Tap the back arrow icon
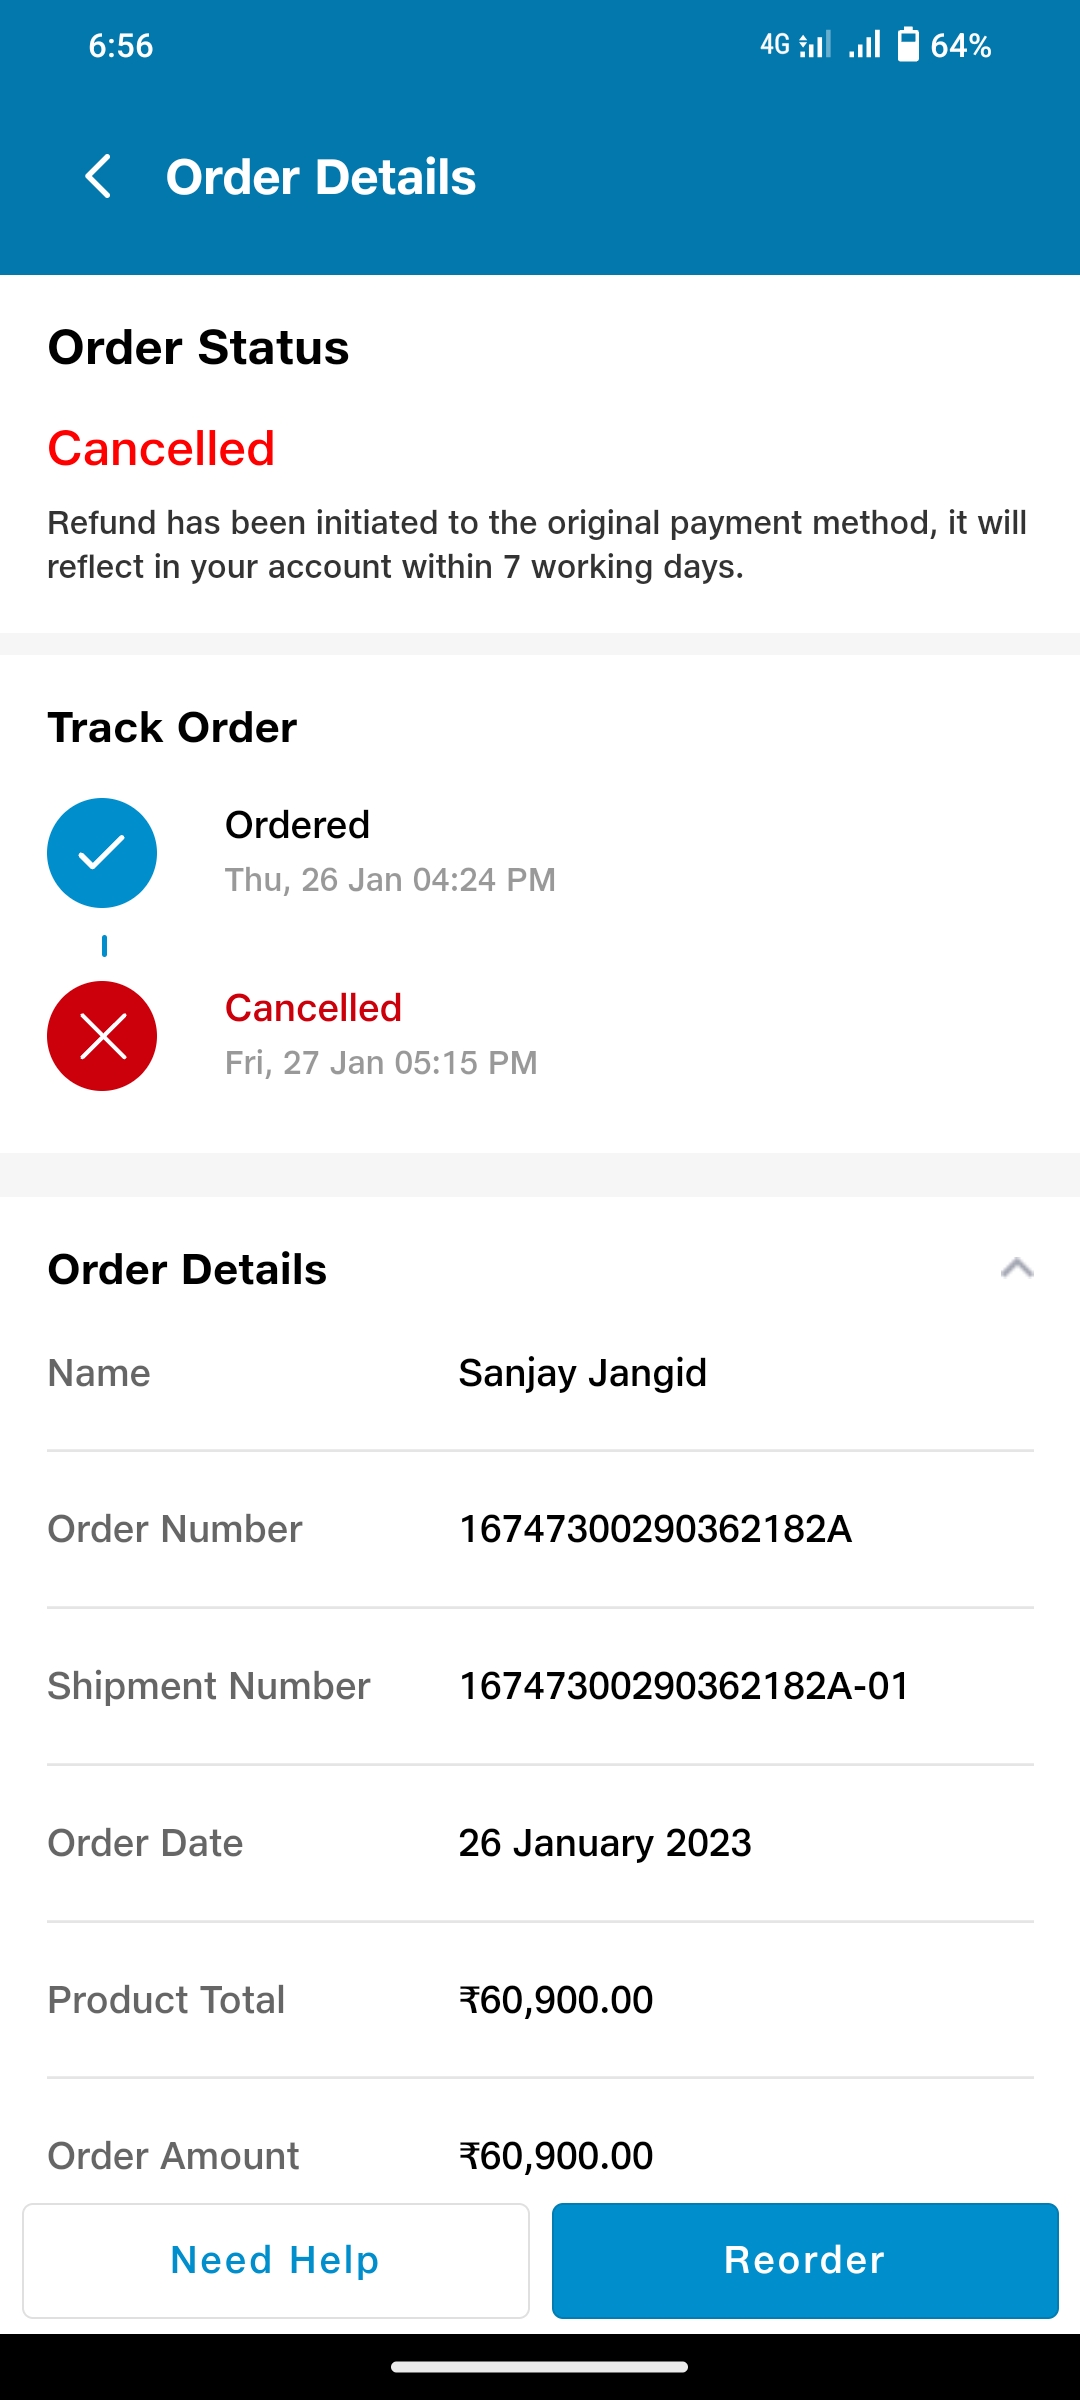This screenshot has width=1080, height=2400. pyautogui.click(x=98, y=177)
